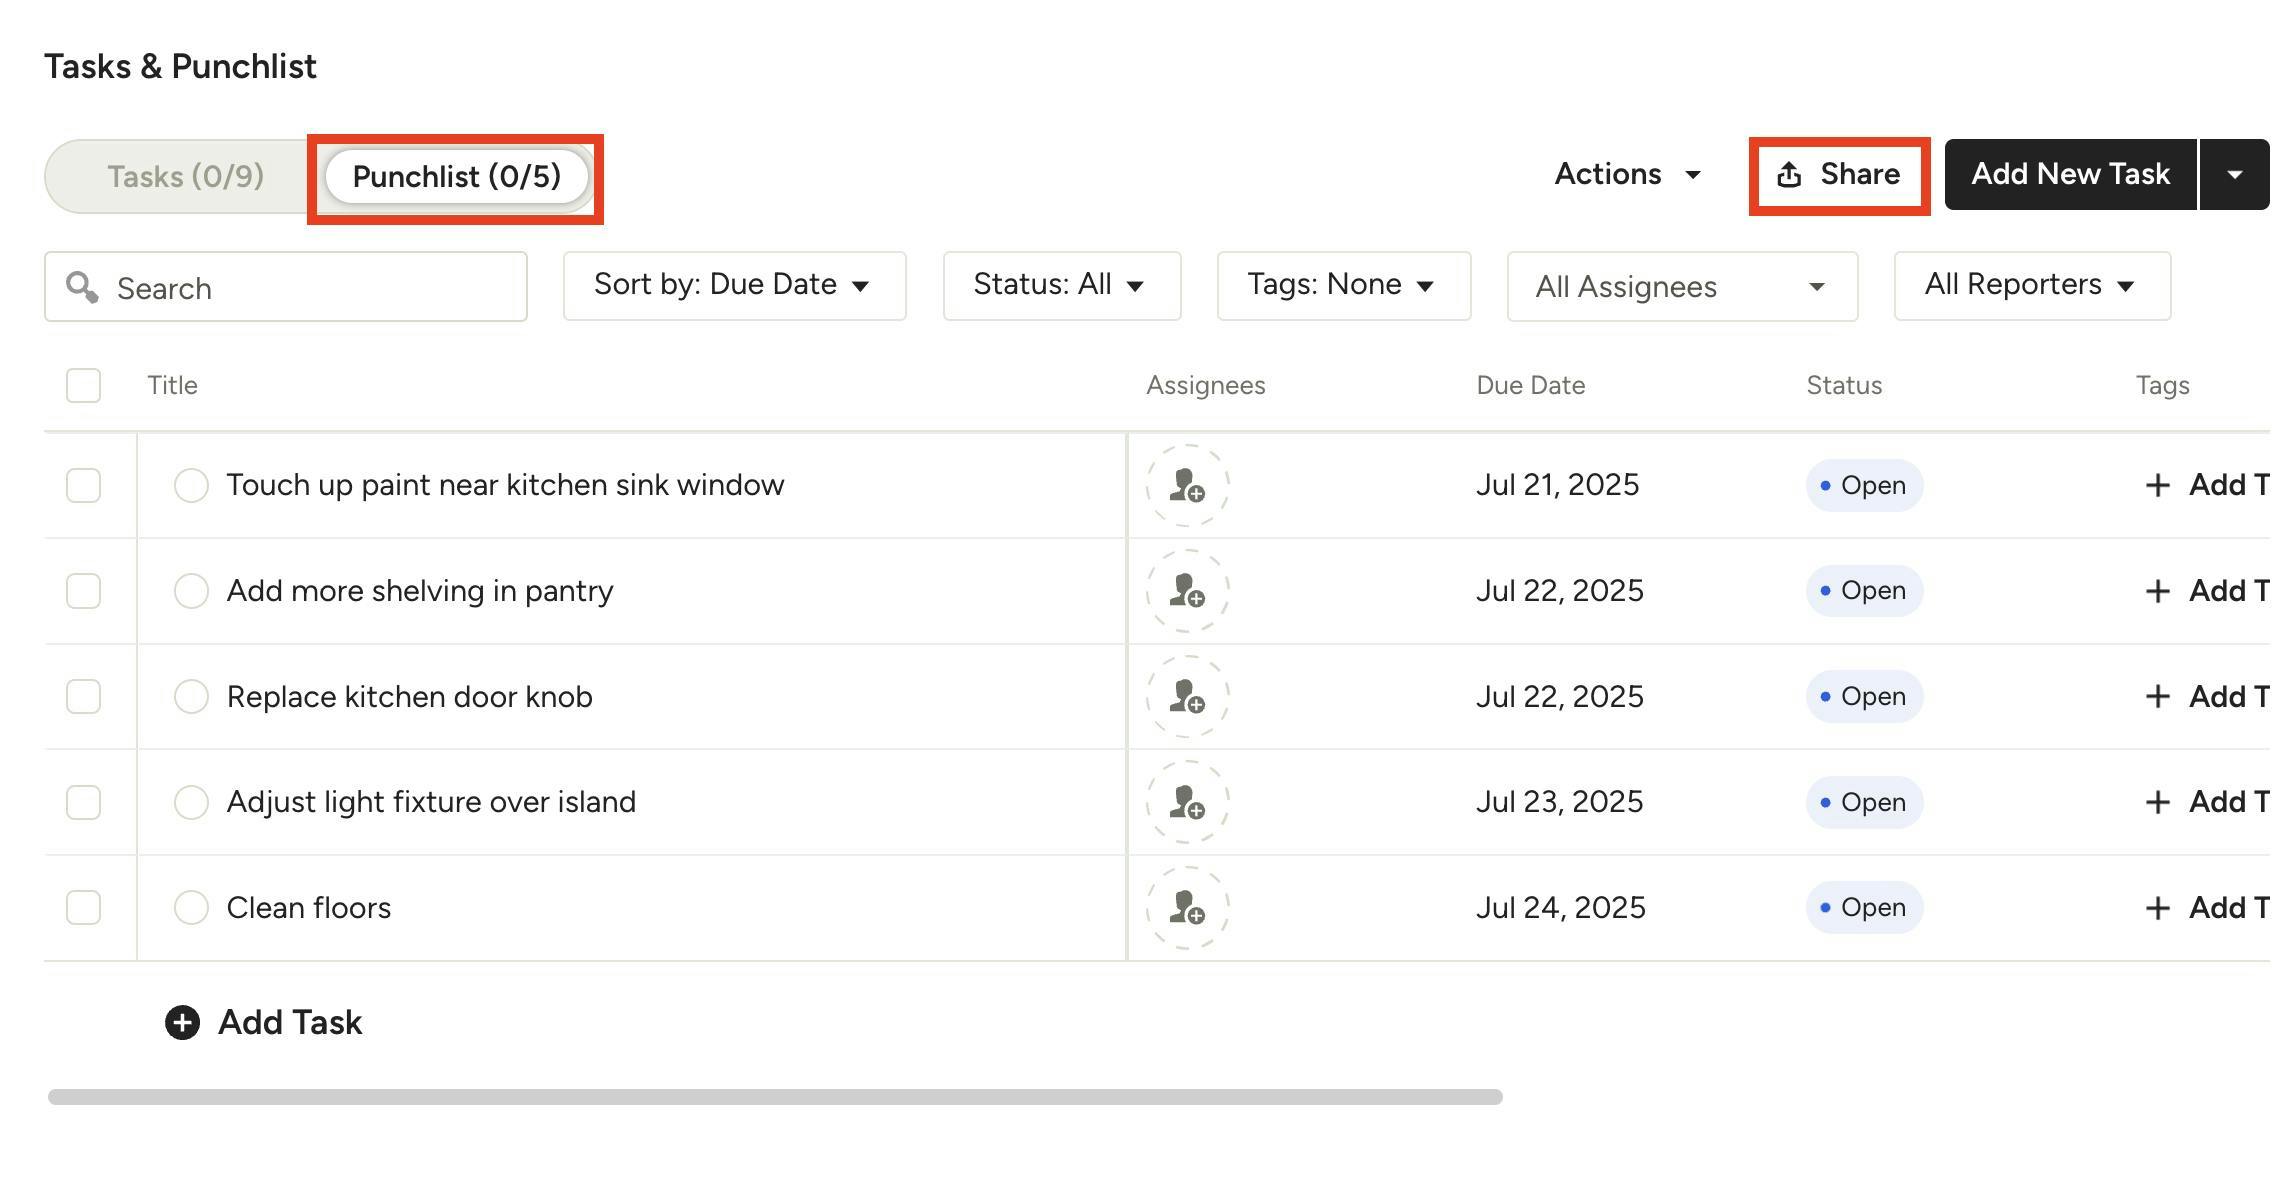Check the select-all header checkbox

pyautogui.click(x=83, y=385)
